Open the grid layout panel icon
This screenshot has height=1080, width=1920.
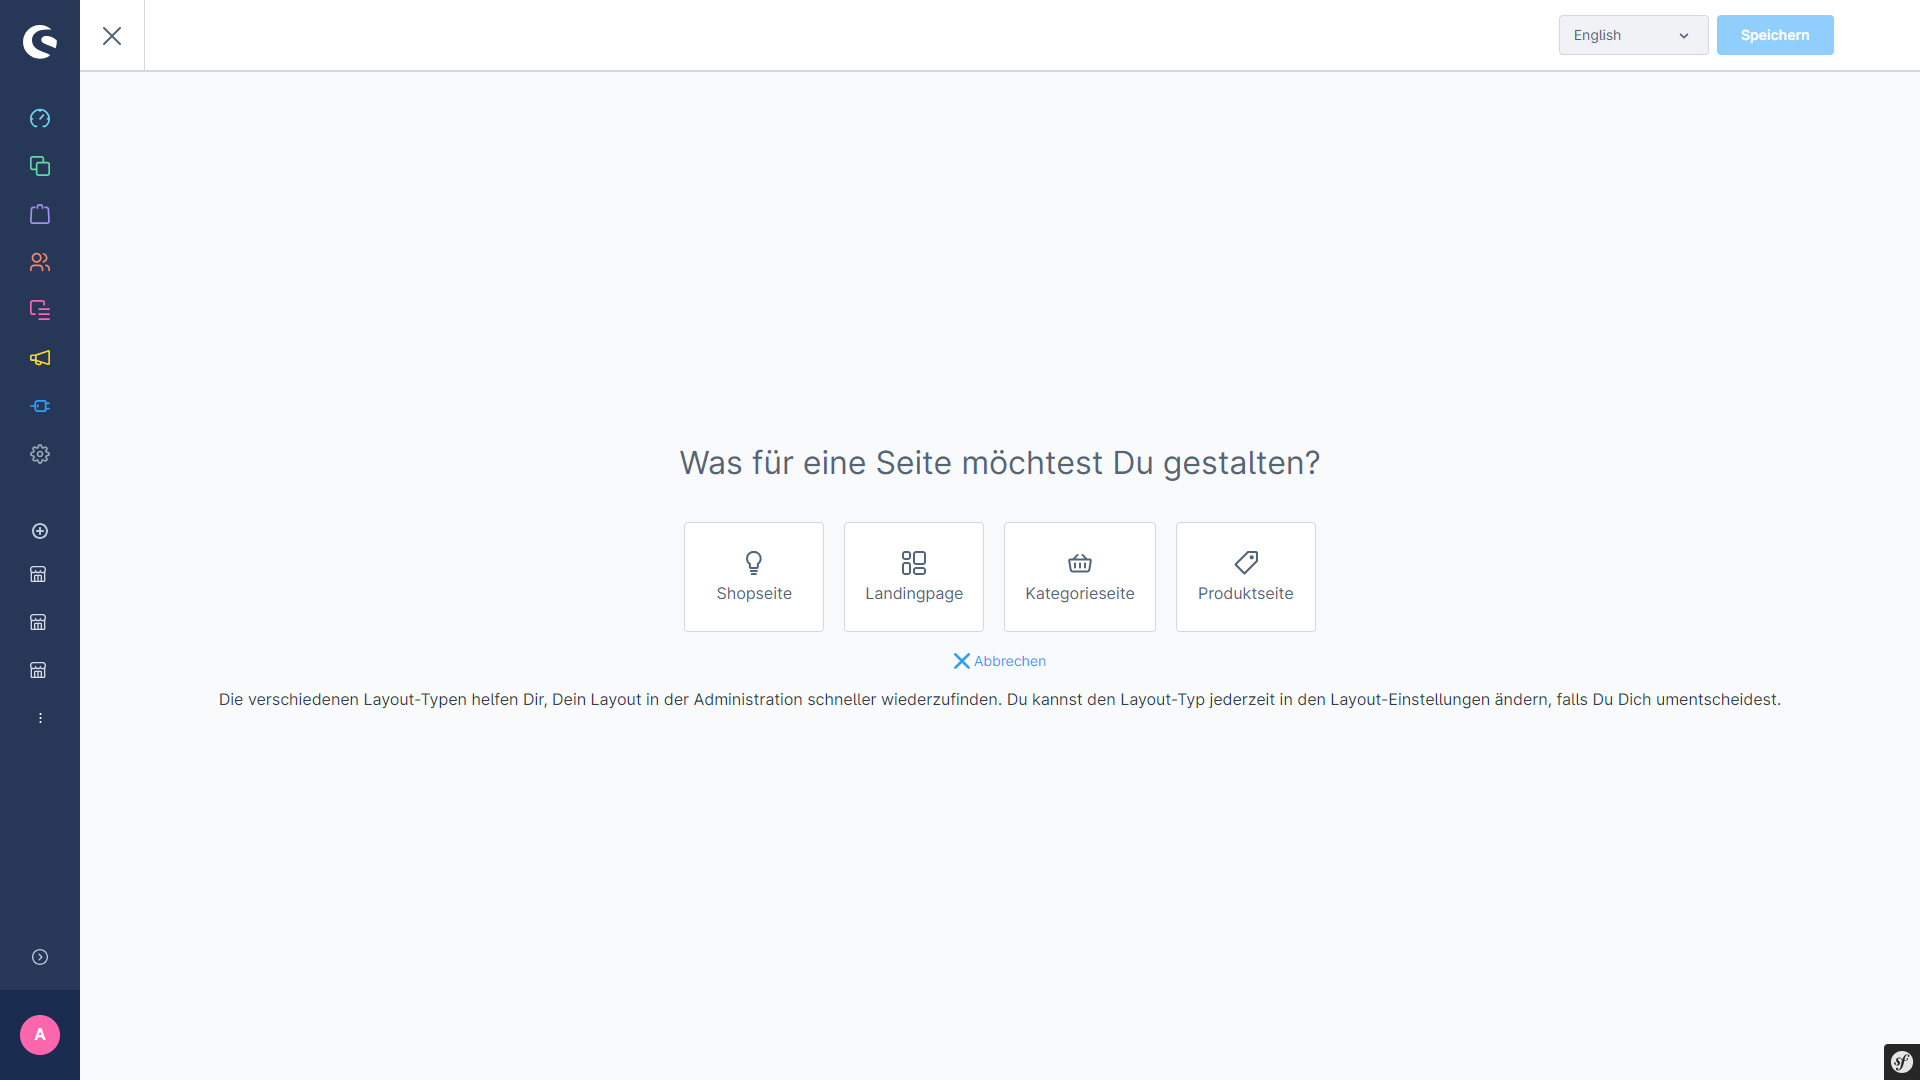pyautogui.click(x=914, y=563)
